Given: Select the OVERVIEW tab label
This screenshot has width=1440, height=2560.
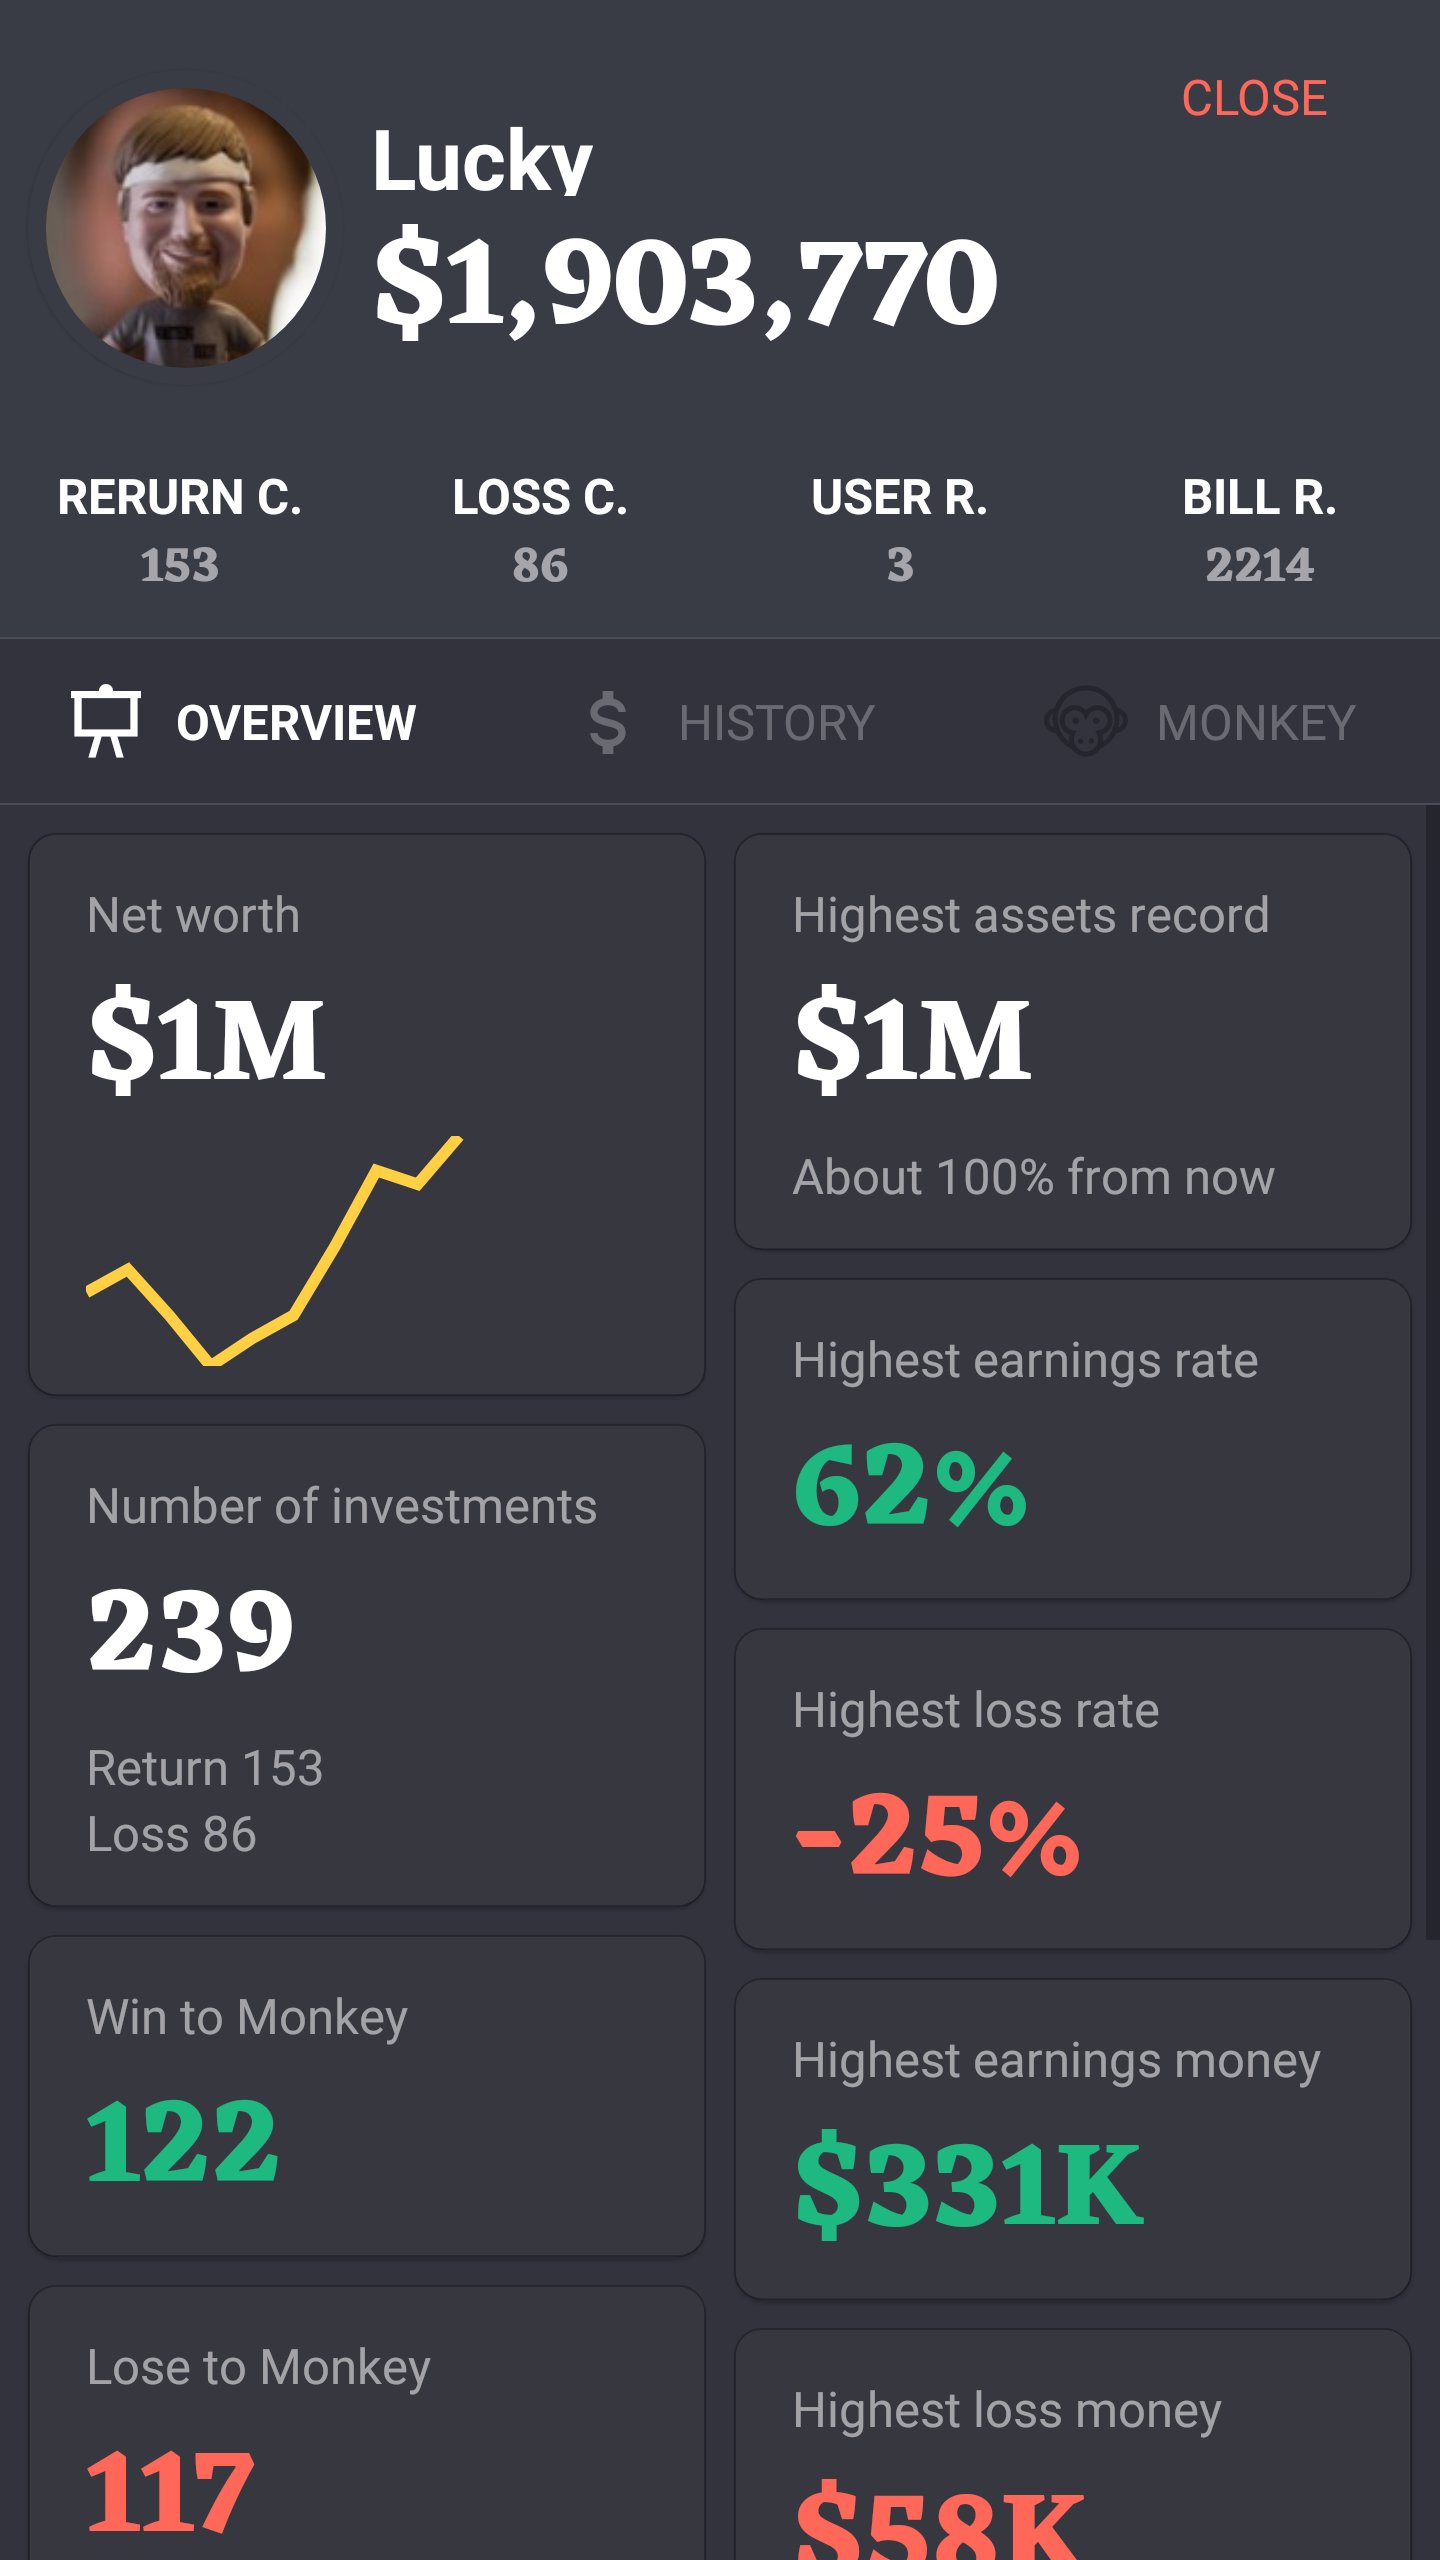Looking at the screenshot, I should tap(296, 723).
